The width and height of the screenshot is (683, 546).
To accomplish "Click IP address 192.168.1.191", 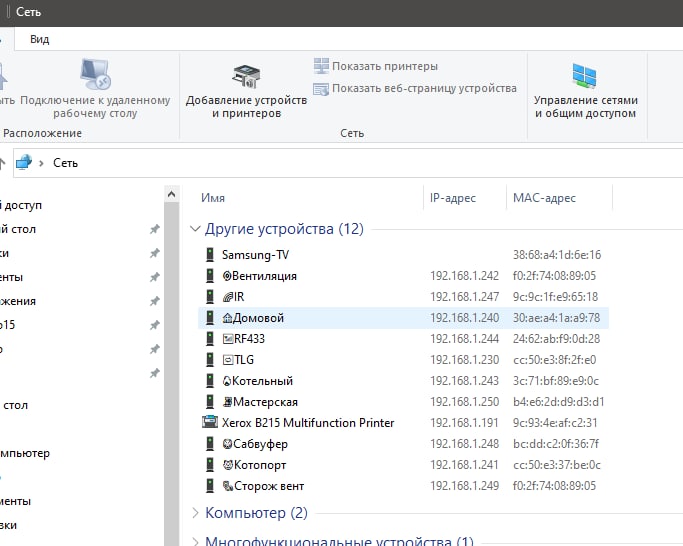I will 464,423.
